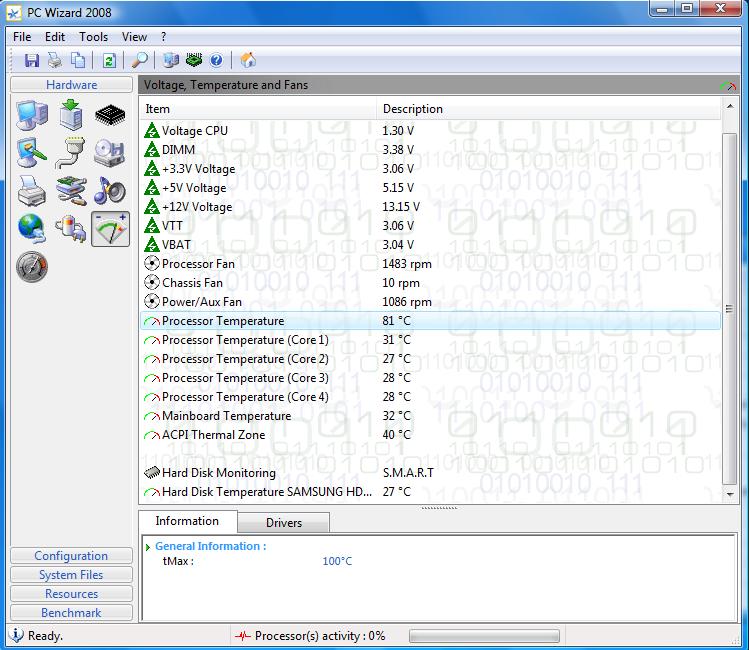749x650 pixels.
Task: Click the magnifying glass Search icon
Action: click(x=139, y=60)
